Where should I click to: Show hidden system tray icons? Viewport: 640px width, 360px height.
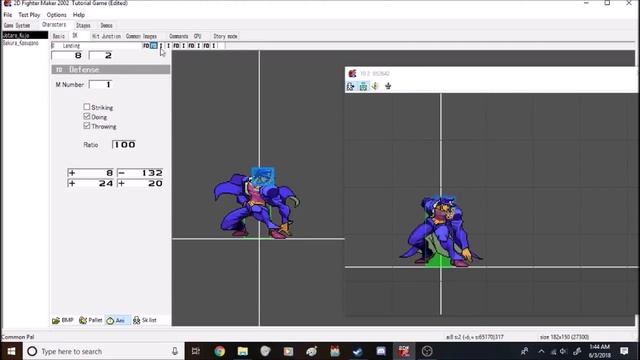coord(541,351)
